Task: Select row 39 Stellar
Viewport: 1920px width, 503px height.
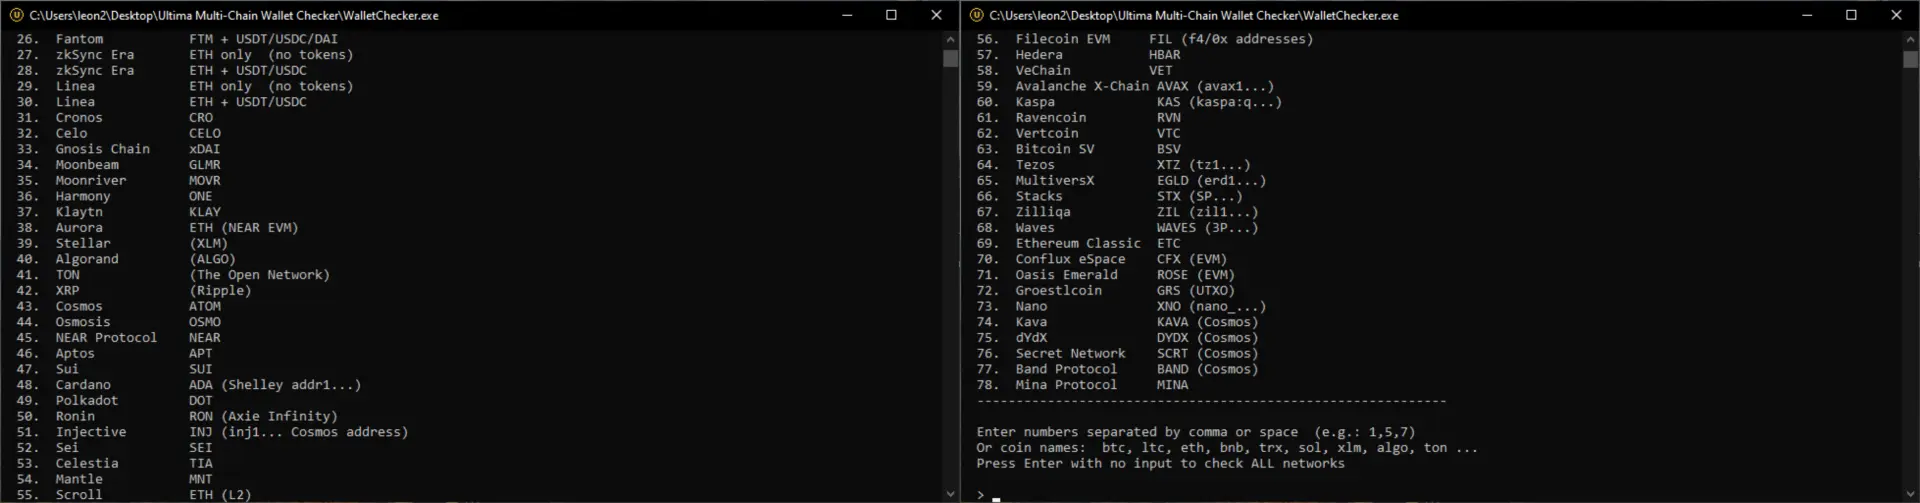Action: 122,243
